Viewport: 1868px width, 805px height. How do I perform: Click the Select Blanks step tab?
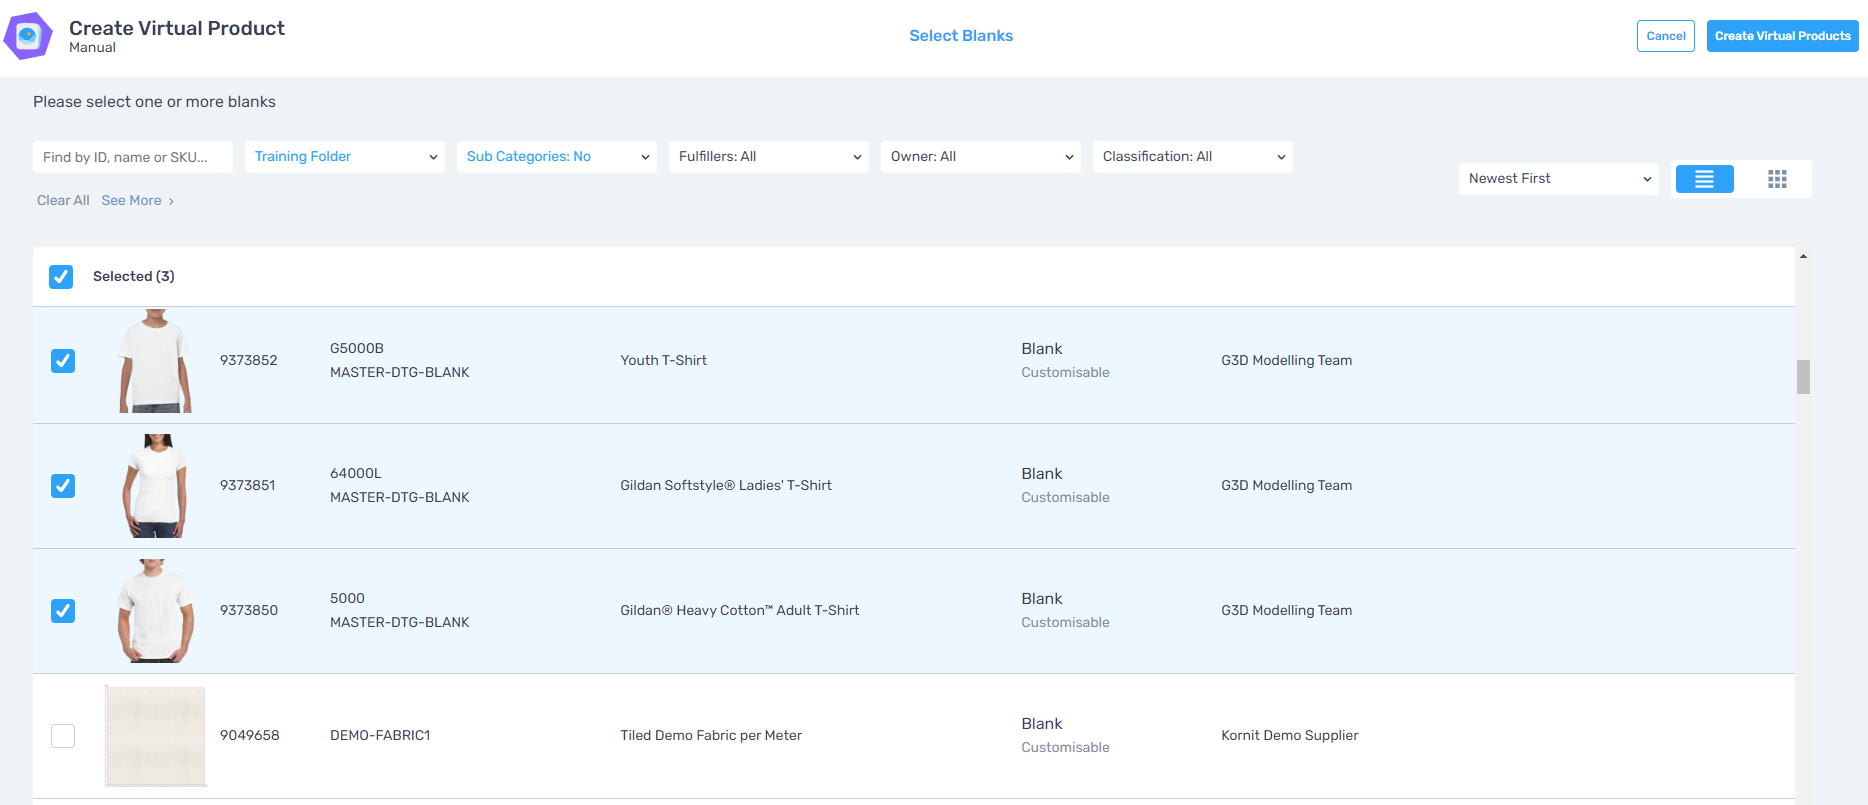click(960, 36)
